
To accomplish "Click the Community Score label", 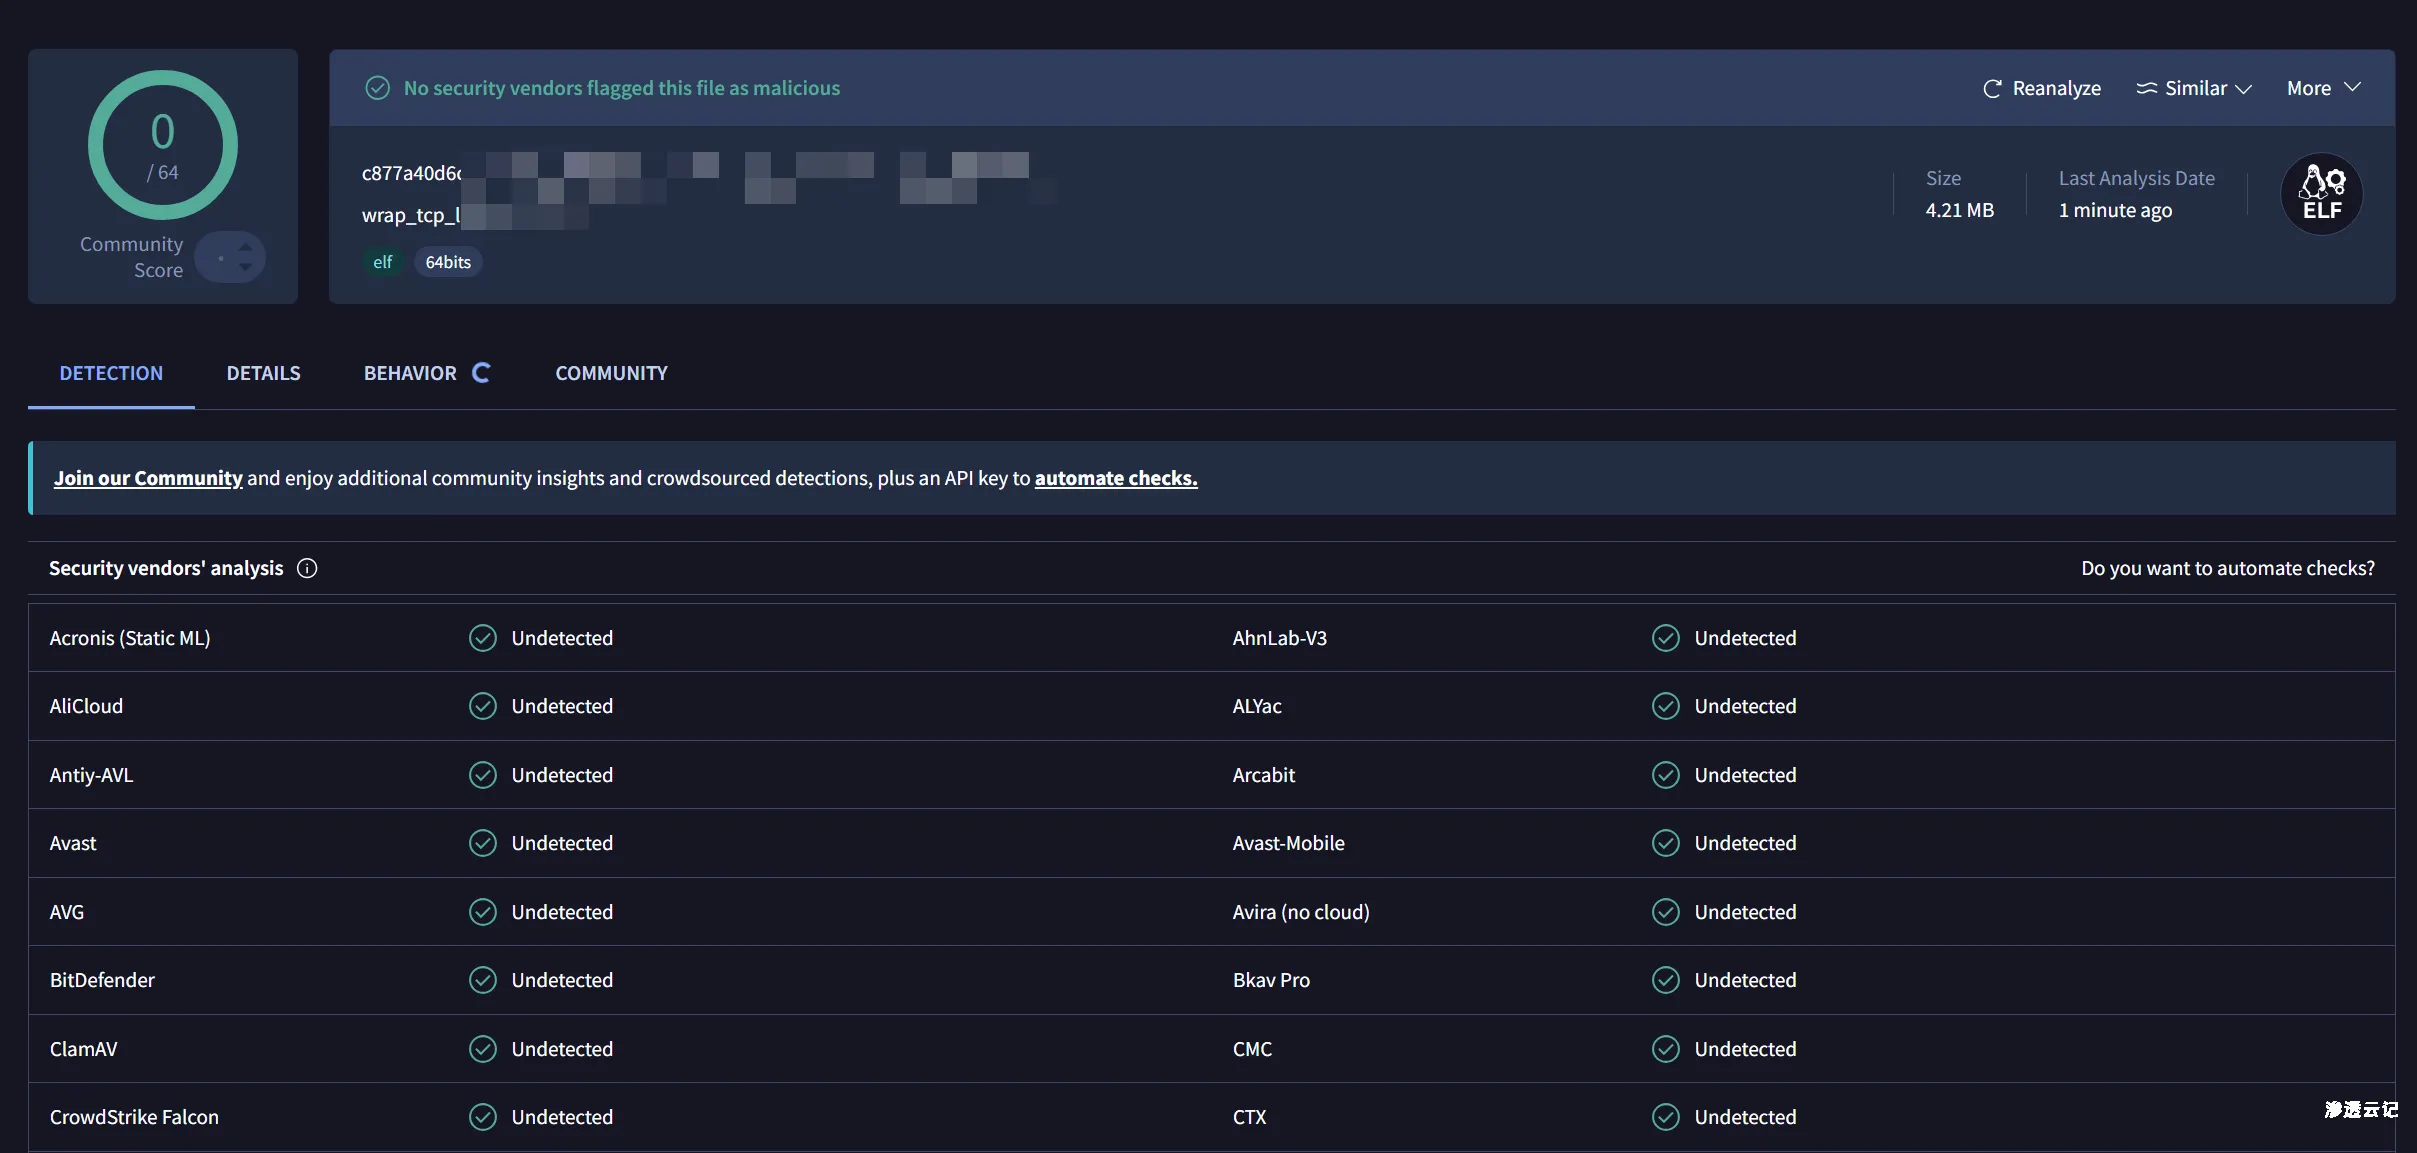I will 132,257.
